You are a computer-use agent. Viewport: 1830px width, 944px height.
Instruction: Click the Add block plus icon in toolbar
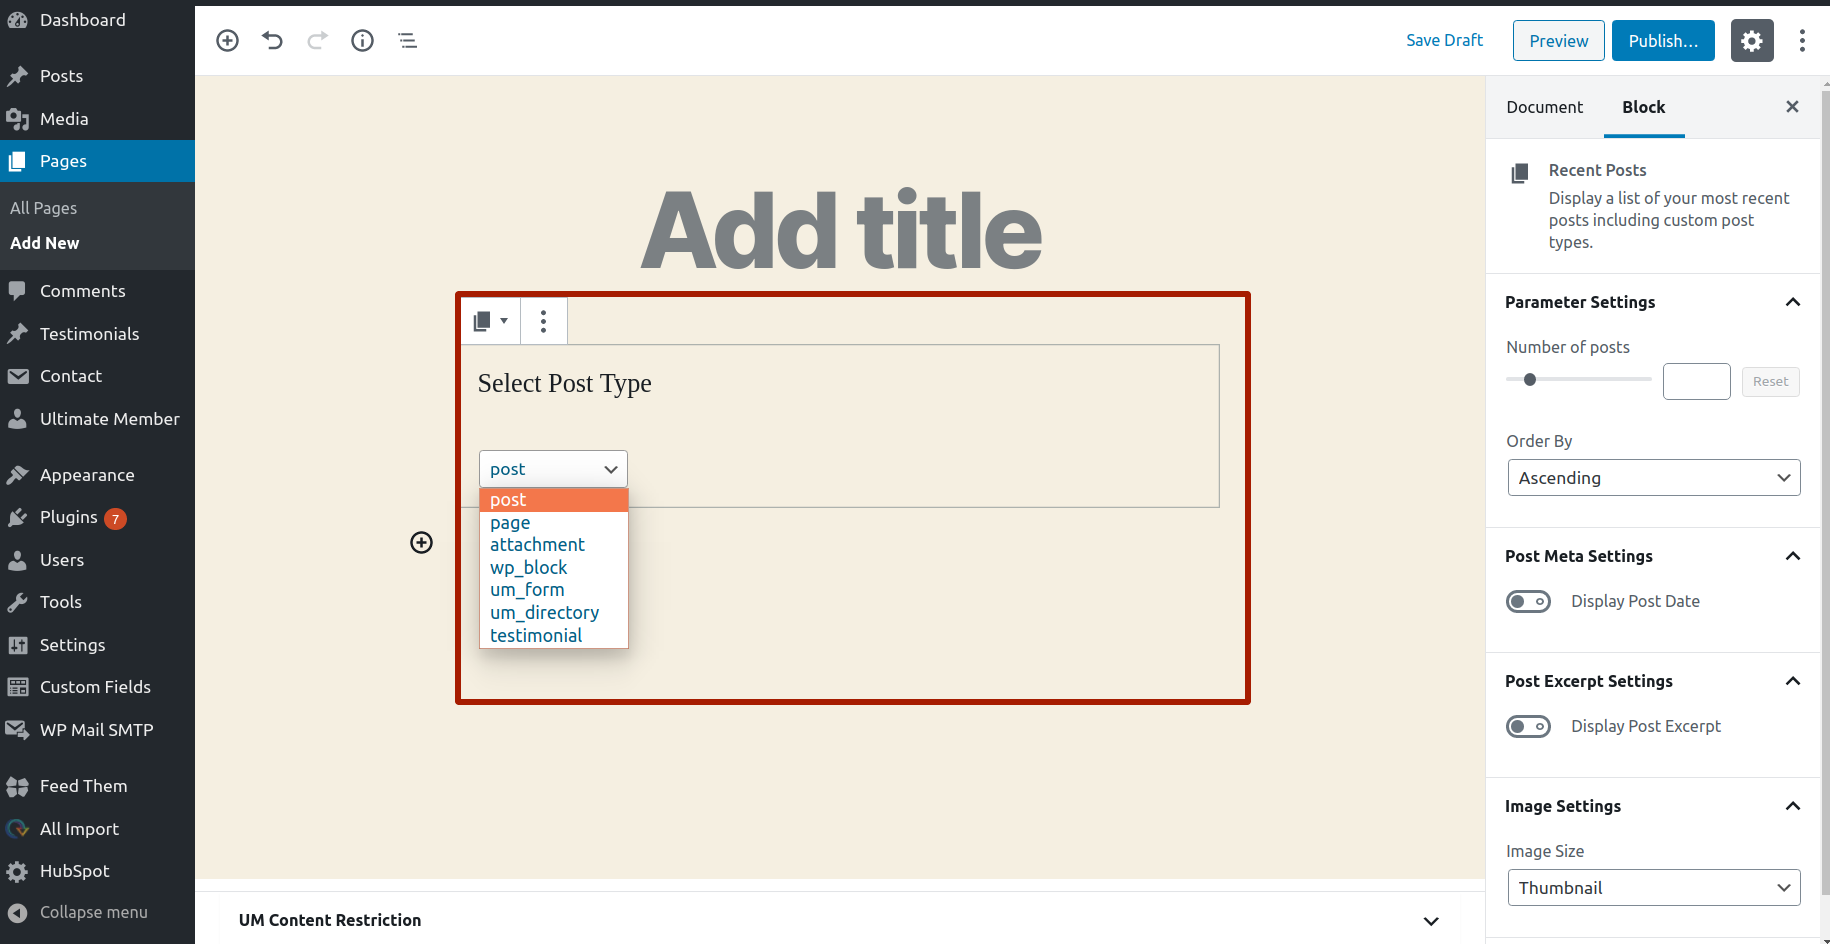(228, 40)
